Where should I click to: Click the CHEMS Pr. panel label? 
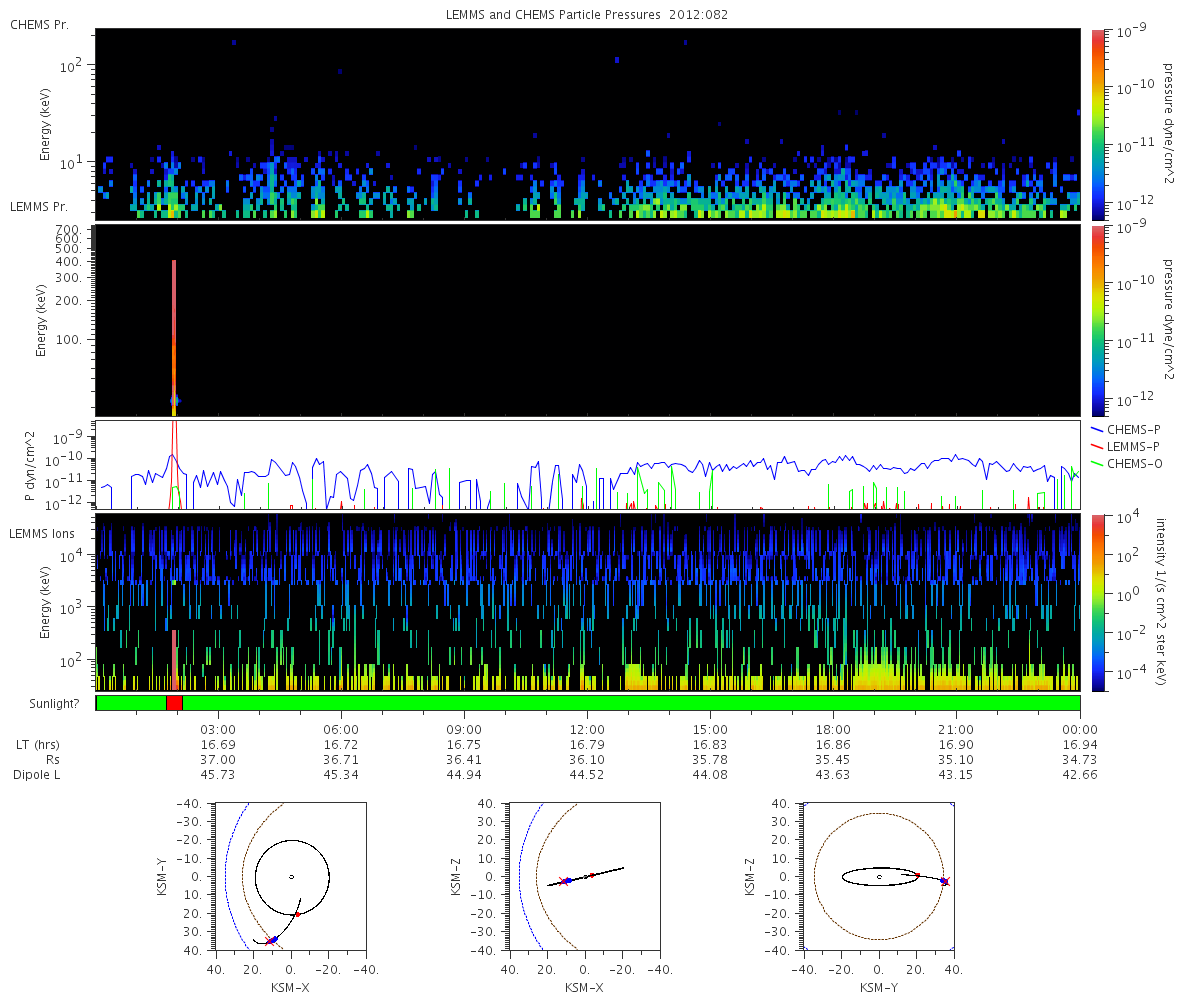[x=39, y=24]
